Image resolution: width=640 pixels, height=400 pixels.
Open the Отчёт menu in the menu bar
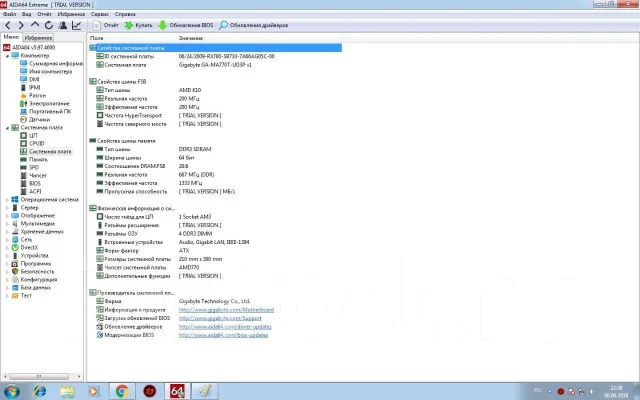(44, 14)
